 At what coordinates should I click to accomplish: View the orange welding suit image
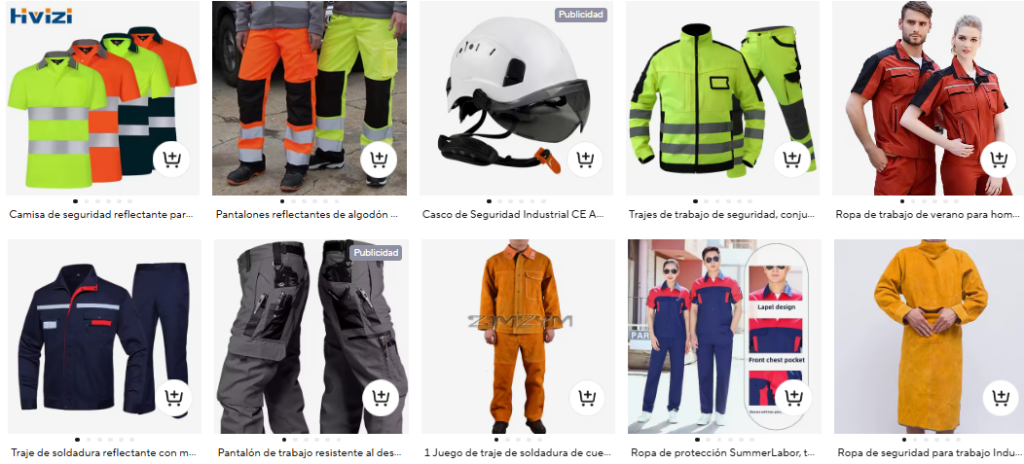pos(518,337)
